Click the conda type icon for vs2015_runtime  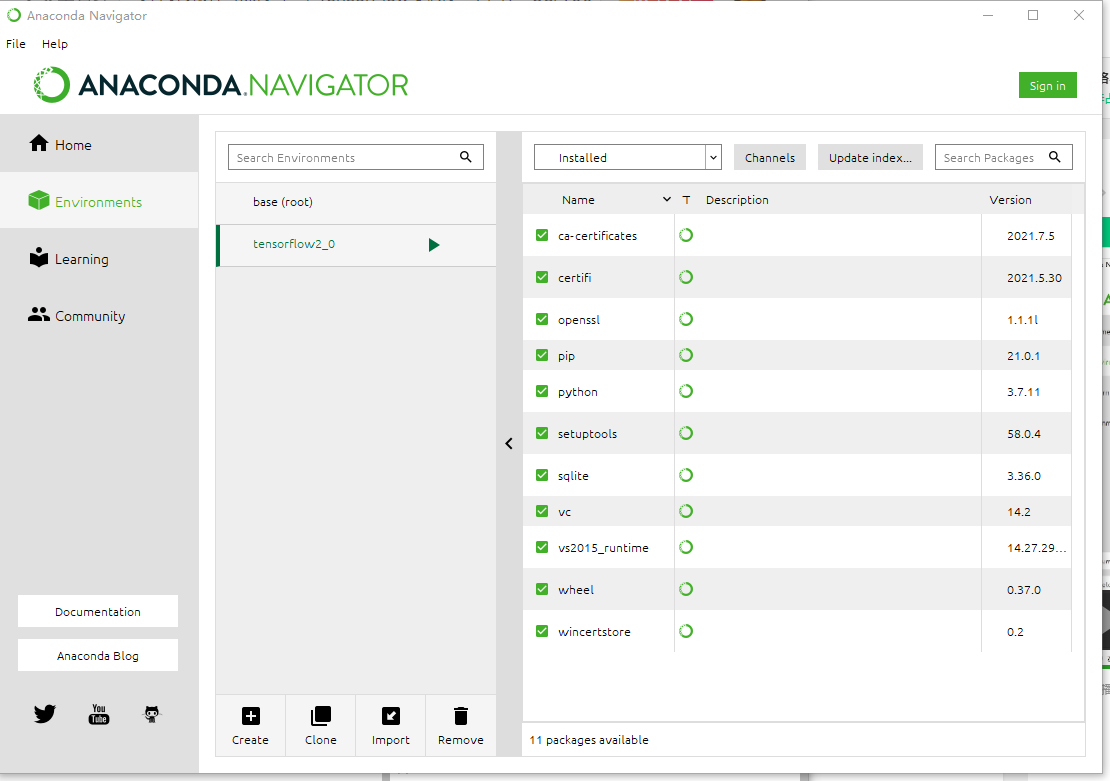(686, 547)
